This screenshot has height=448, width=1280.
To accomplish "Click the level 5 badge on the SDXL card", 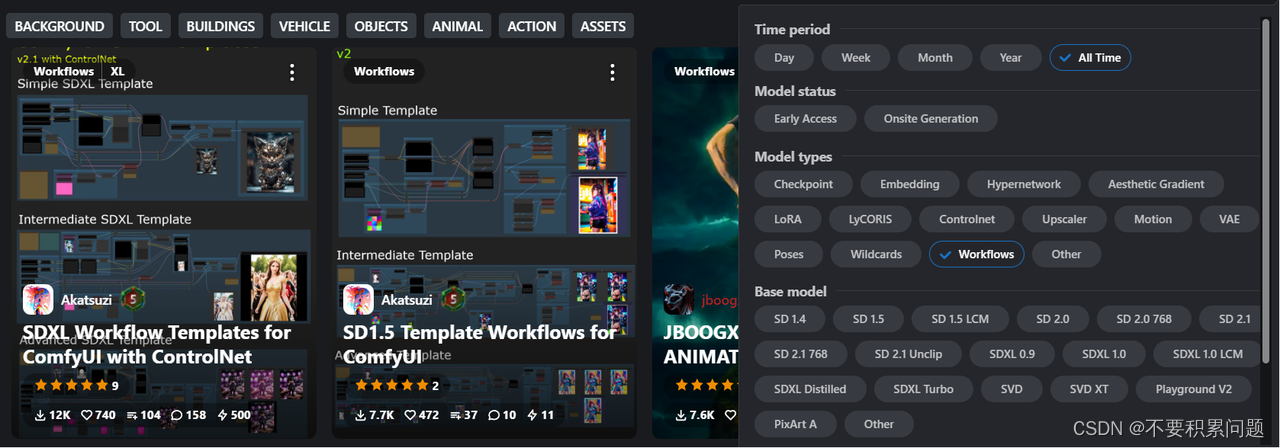I will pyautogui.click(x=133, y=299).
